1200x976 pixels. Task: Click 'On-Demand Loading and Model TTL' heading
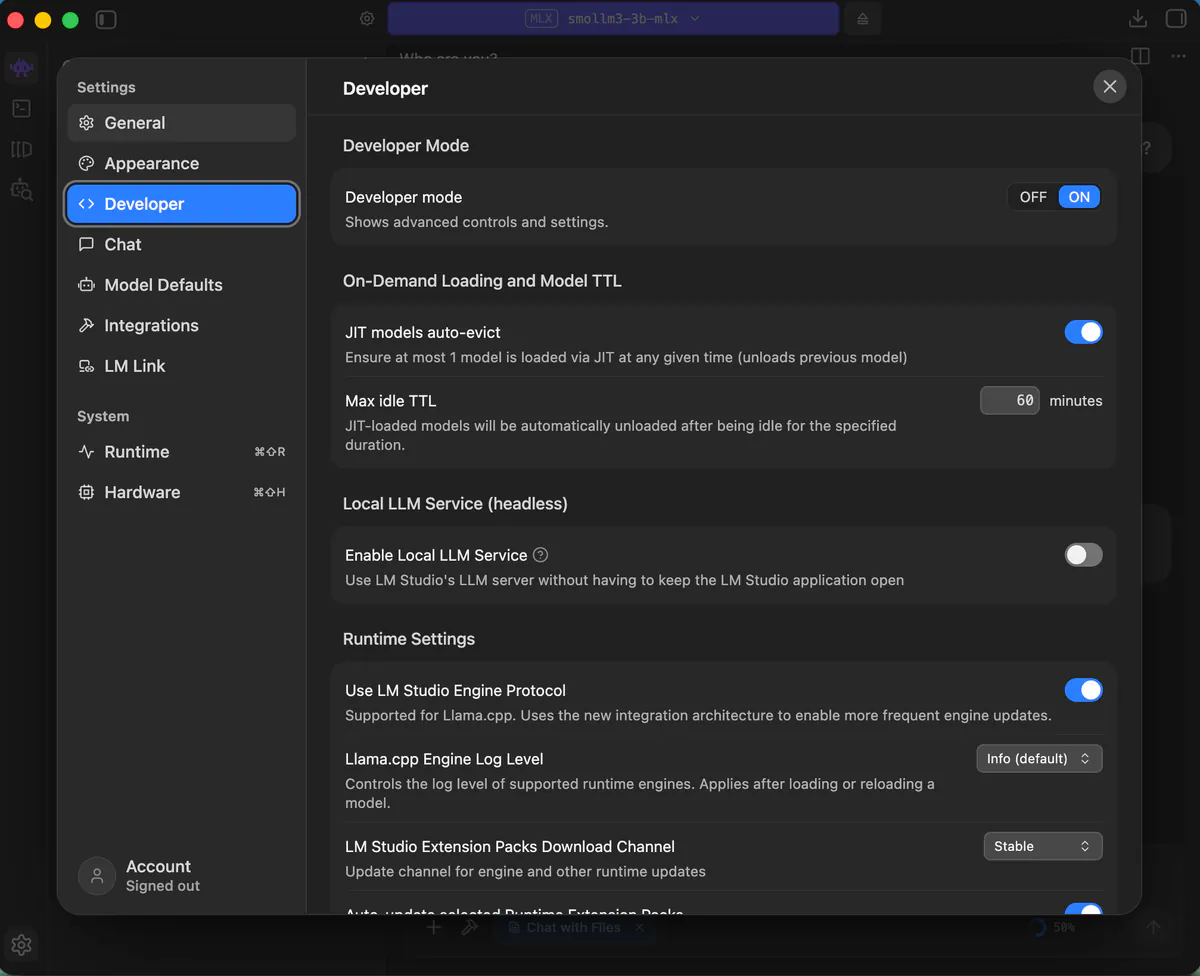pyautogui.click(x=482, y=281)
